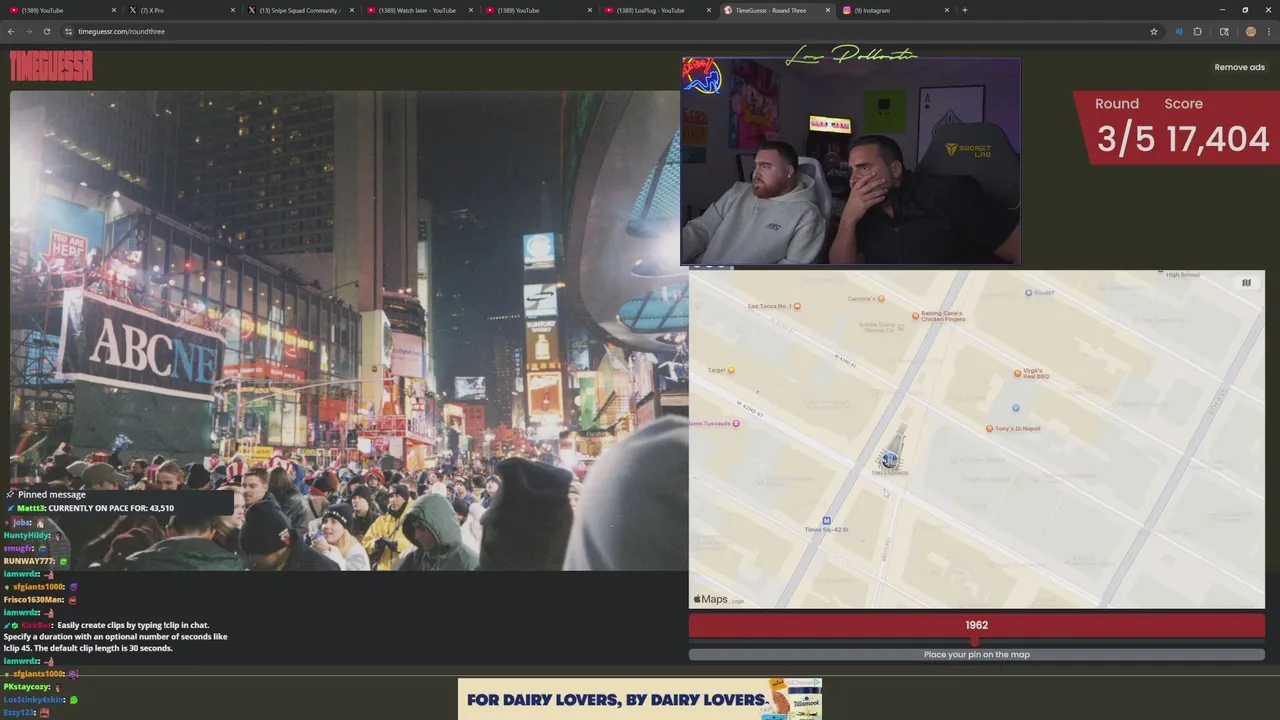Click the TimeGuessr logo
Screen dimensions: 1280x720
tap(51, 66)
